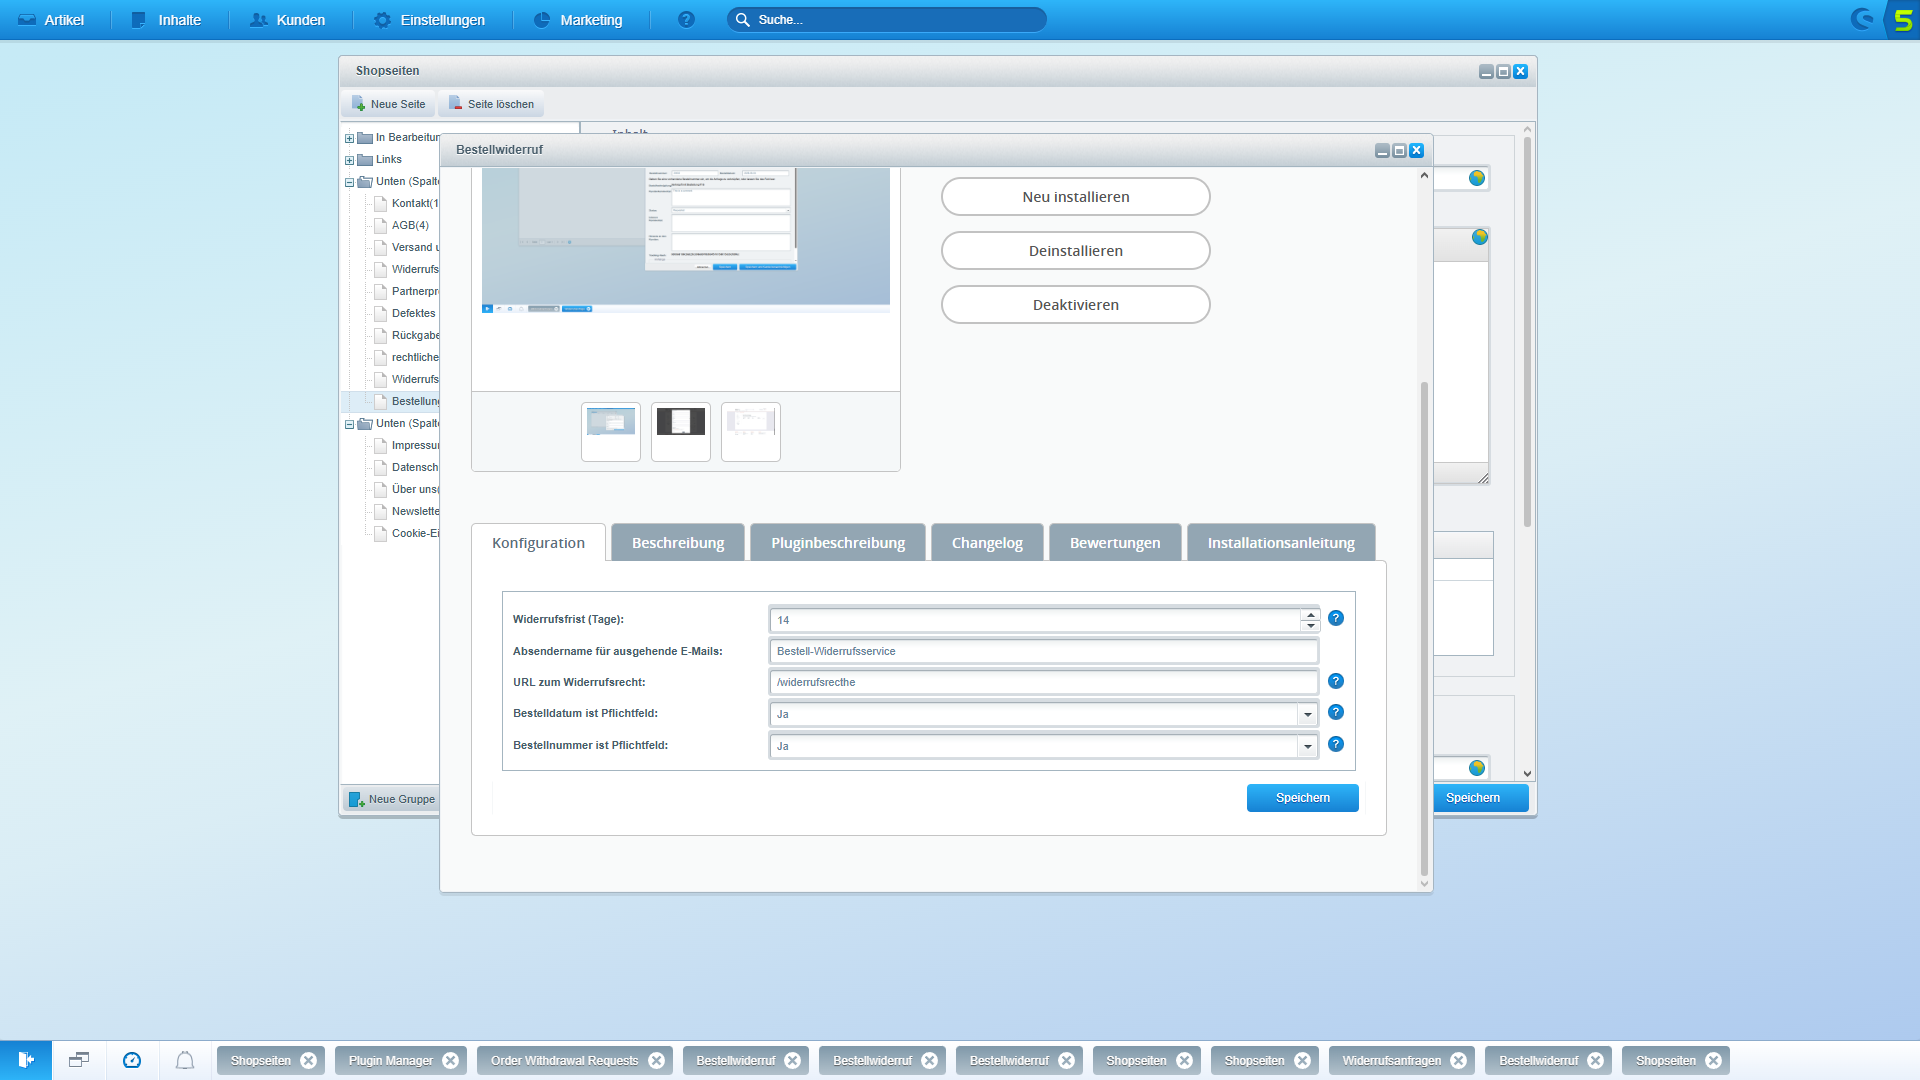The width and height of the screenshot is (1920, 1080).
Task: Click the Absendername E-Mails input field
Action: (1044, 651)
